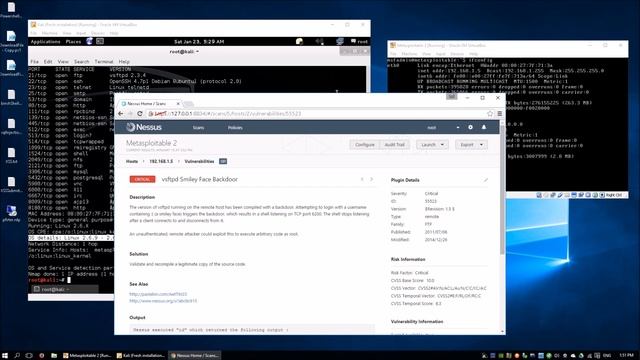The image size is (640, 360).
Task: Open the Chrome menu icon
Action: click(x=500, y=113)
